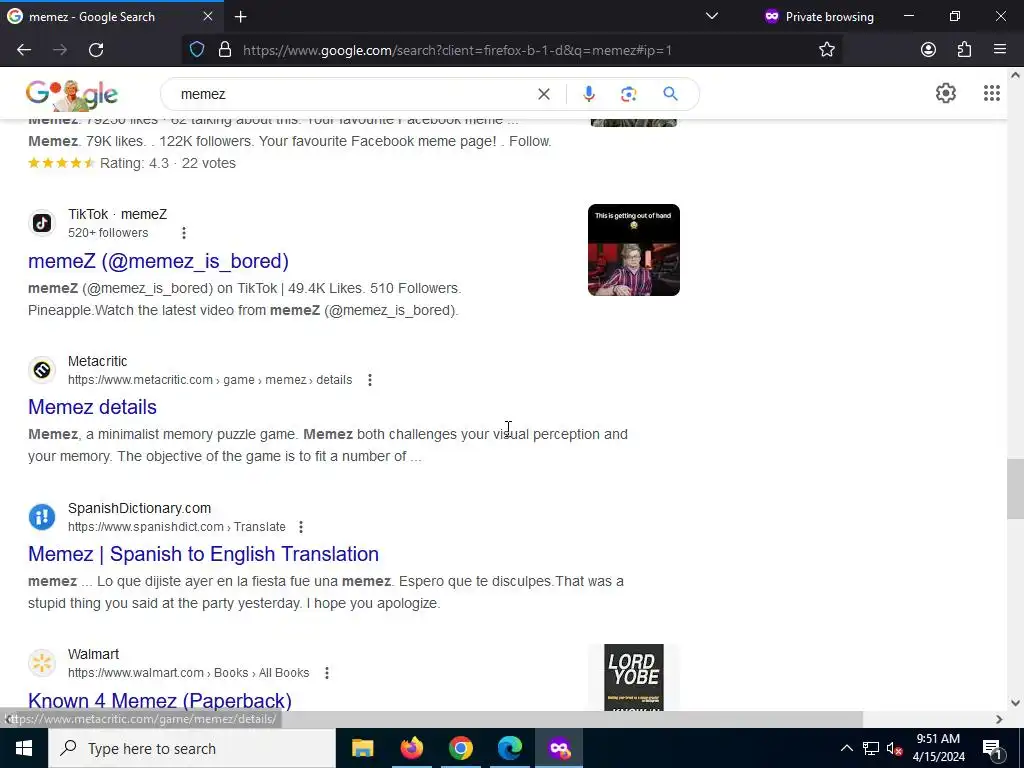Open tracking protection shield icon
1024x768 pixels.
(x=197, y=50)
